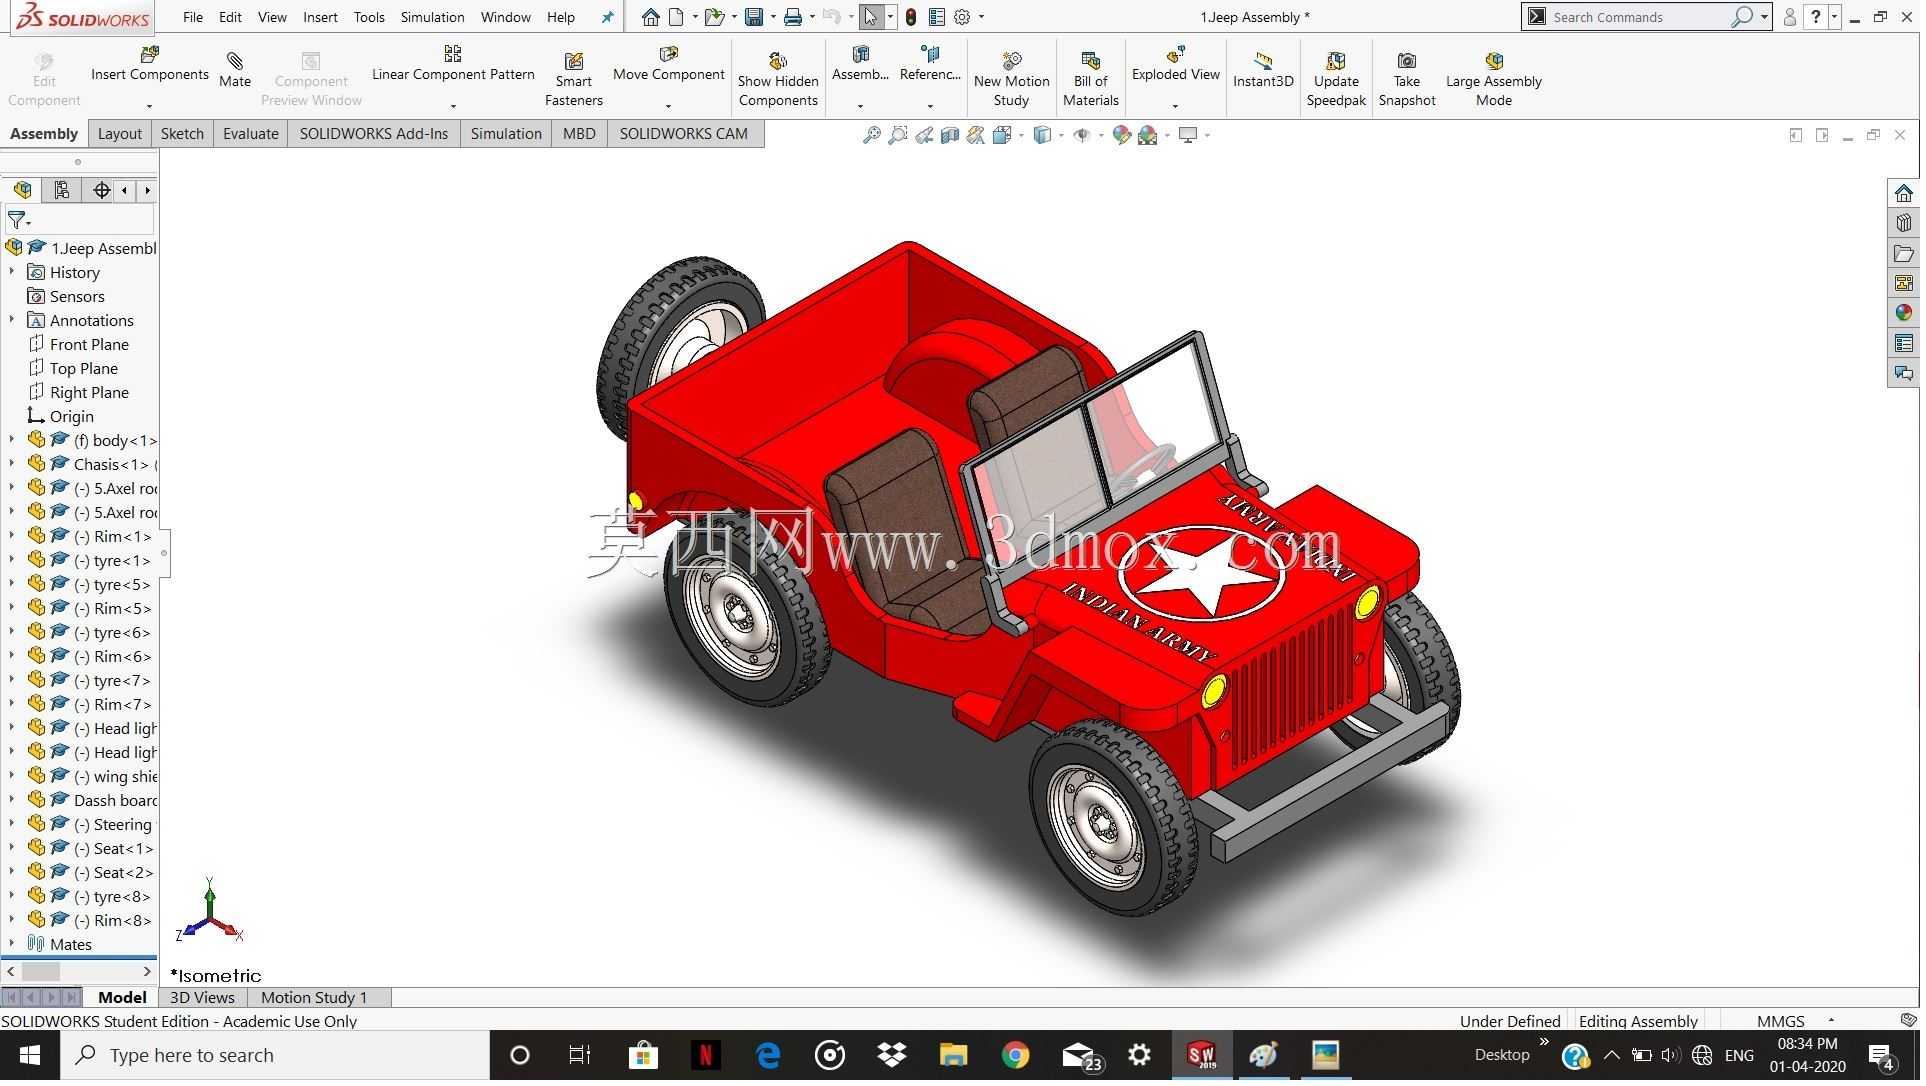Expand the Chasis<1> component
Image resolution: width=1926 pixels, height=1086 pixels.
pos(12,464)
